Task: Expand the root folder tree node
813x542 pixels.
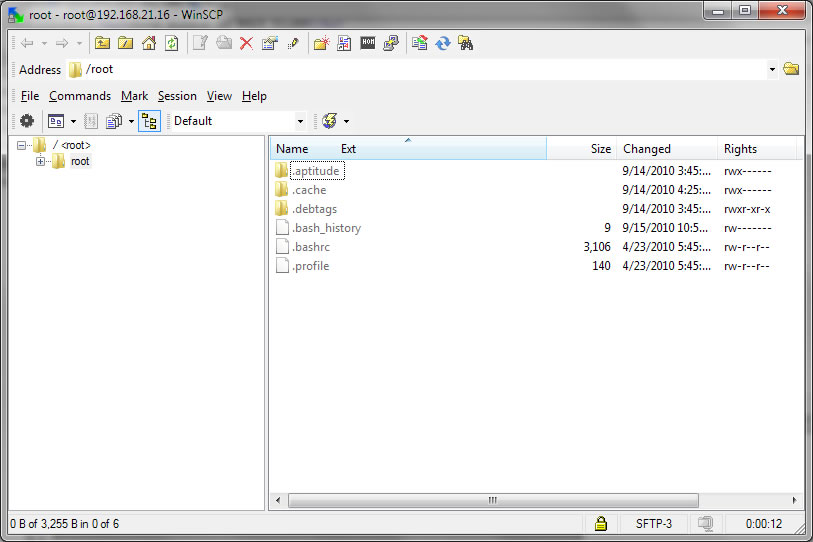Action: tap(40, 161)
